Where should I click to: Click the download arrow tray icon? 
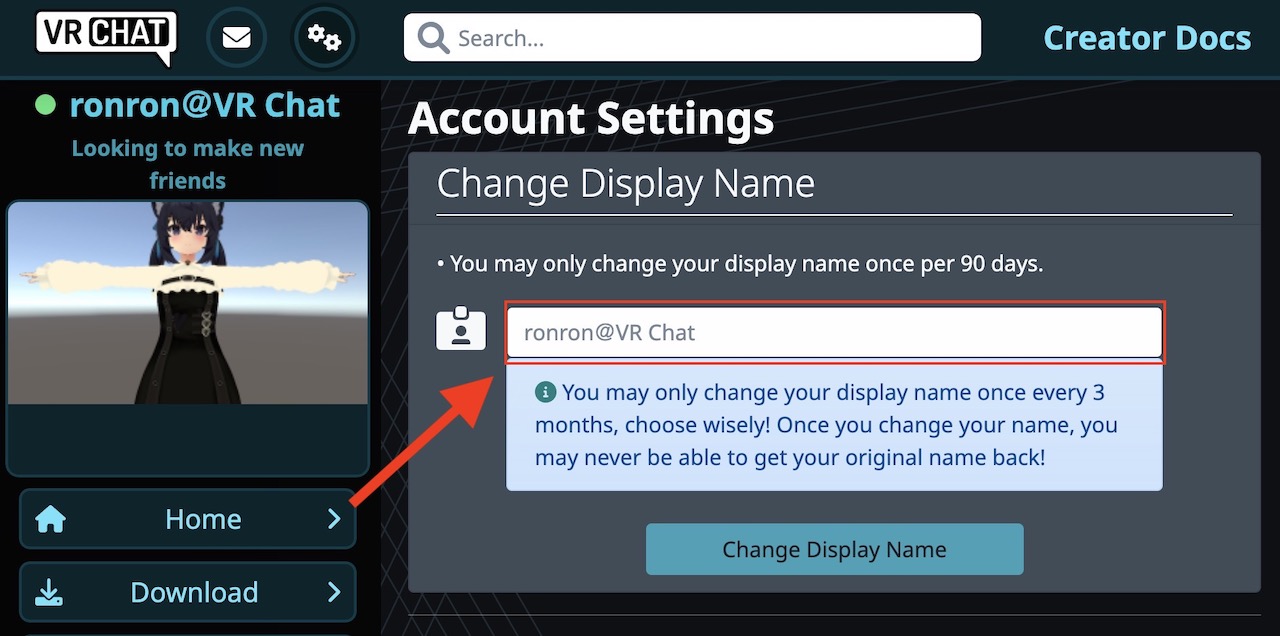pos(50,592)
